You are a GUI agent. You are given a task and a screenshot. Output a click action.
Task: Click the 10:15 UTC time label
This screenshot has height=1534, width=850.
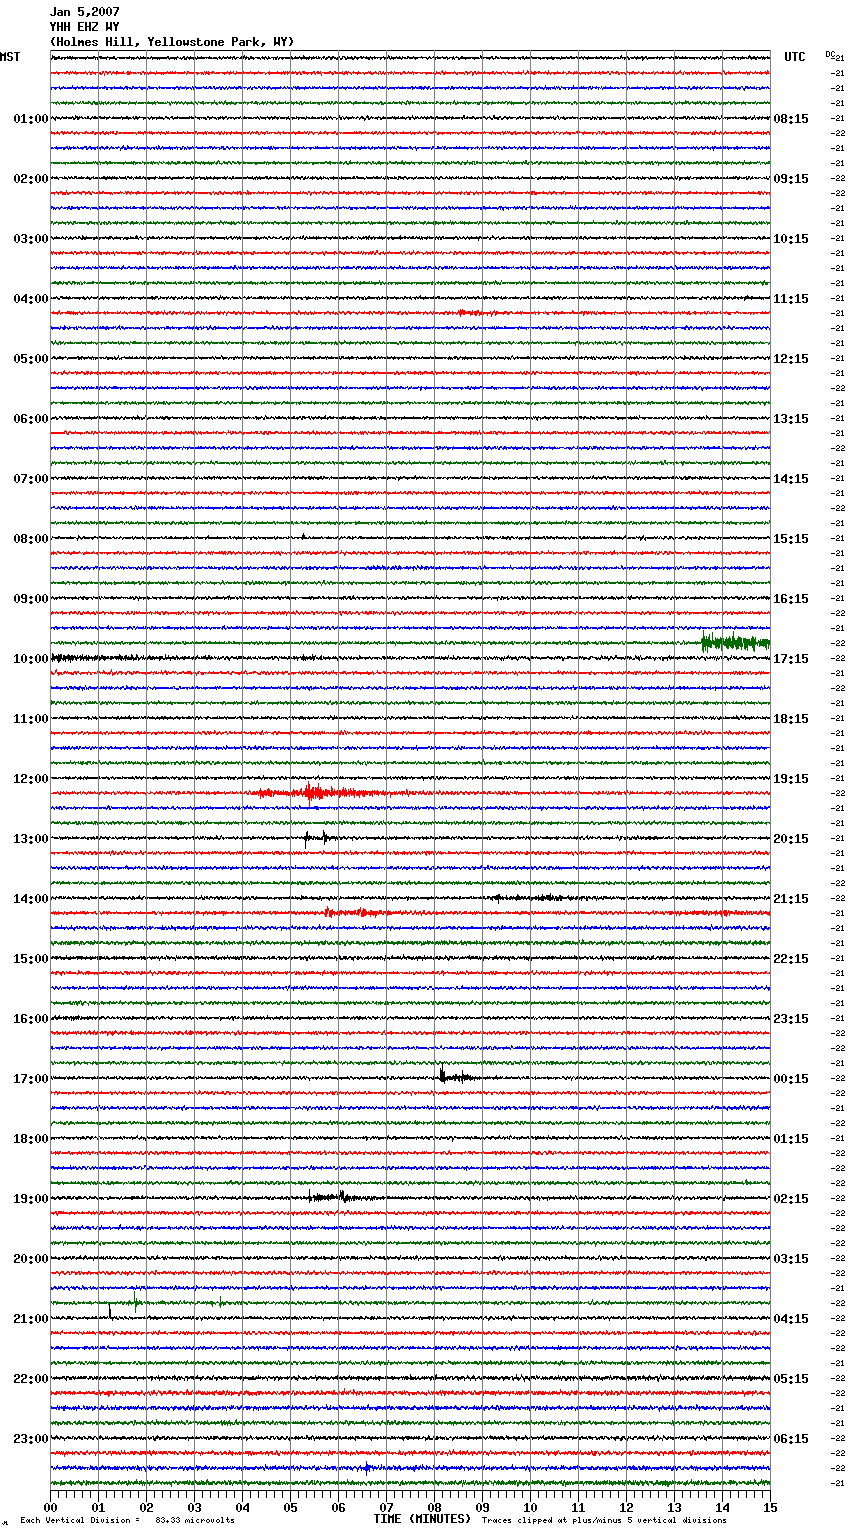click(791, 239)
